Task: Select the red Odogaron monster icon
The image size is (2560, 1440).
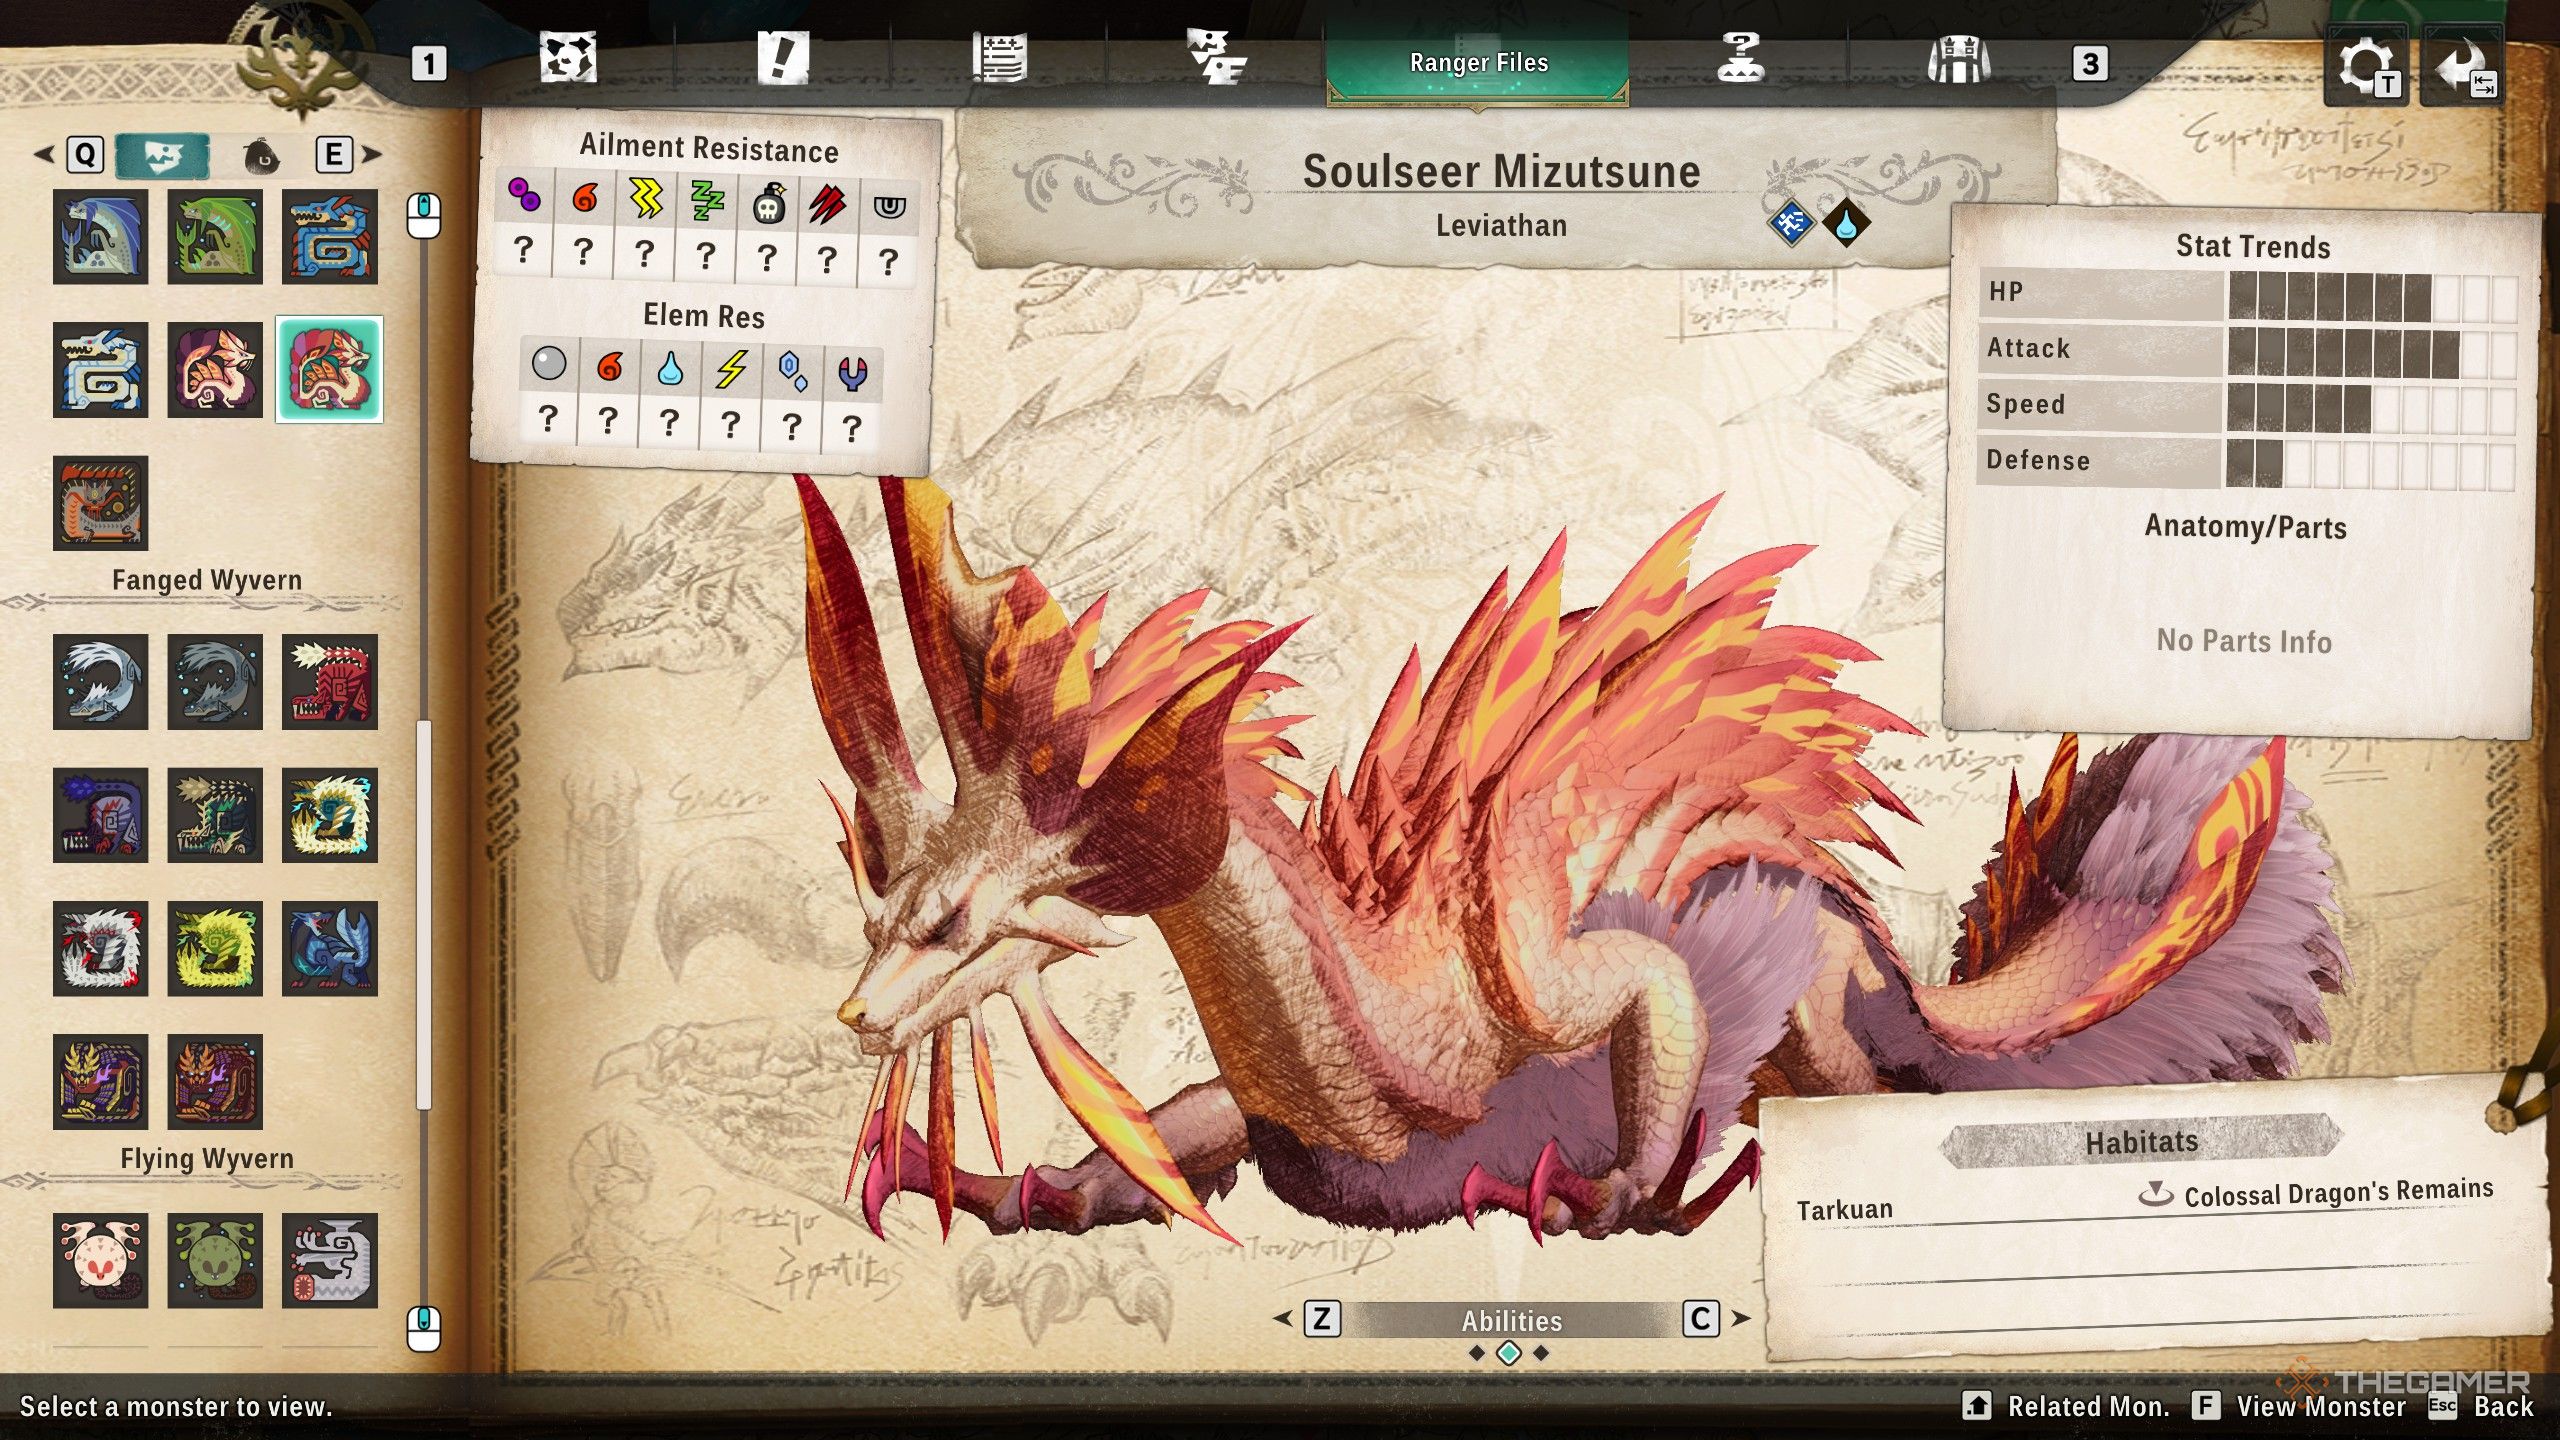Action: pyautogui.click(x=329, y=682)
